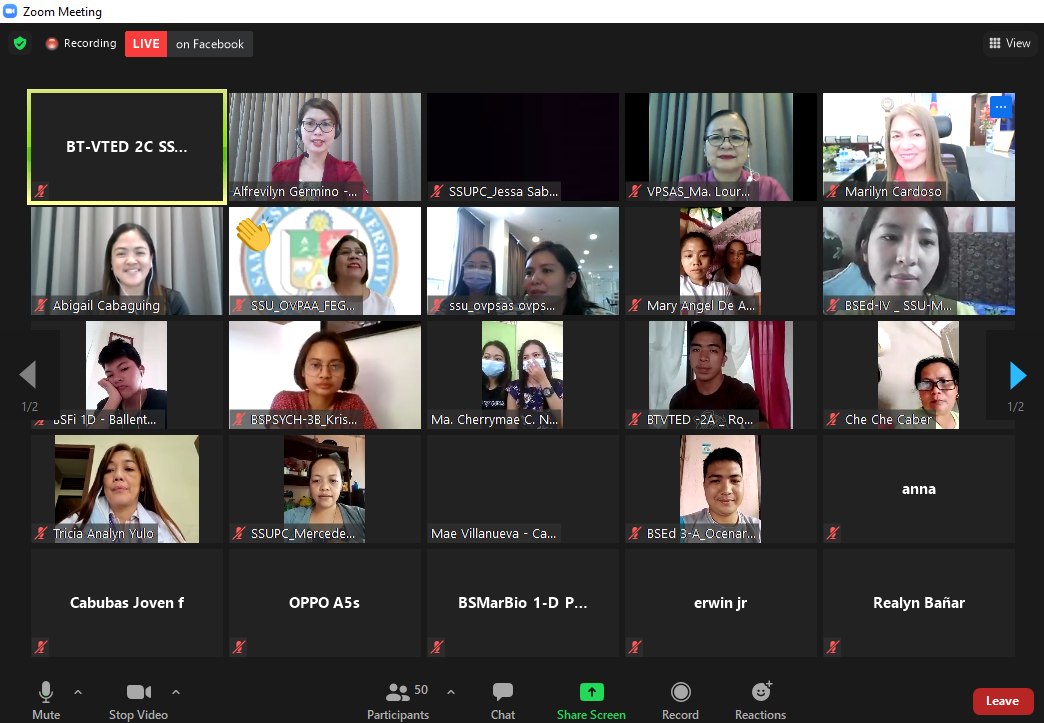Go to next page of gallery view

click(1018, 375)
